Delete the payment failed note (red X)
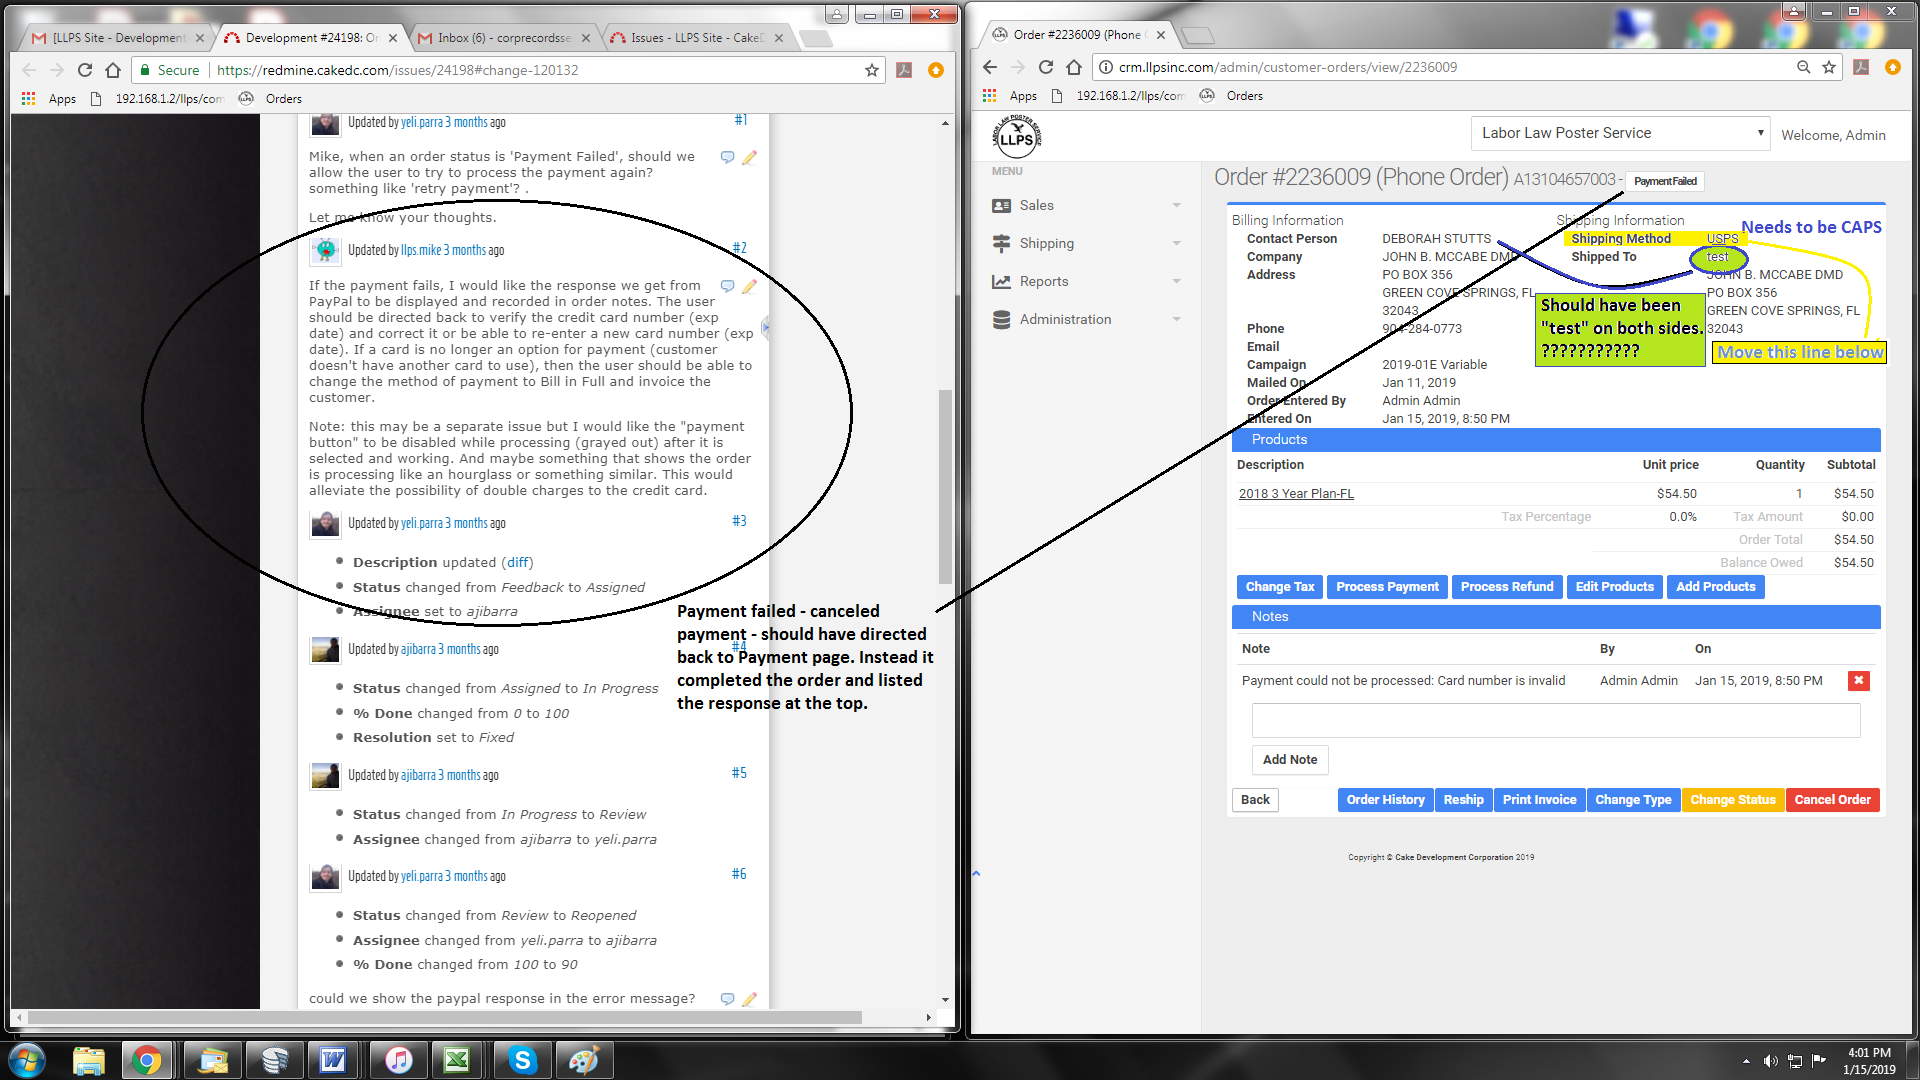The width and height of the screenshot is (1920, 1080). [1858, 681]
